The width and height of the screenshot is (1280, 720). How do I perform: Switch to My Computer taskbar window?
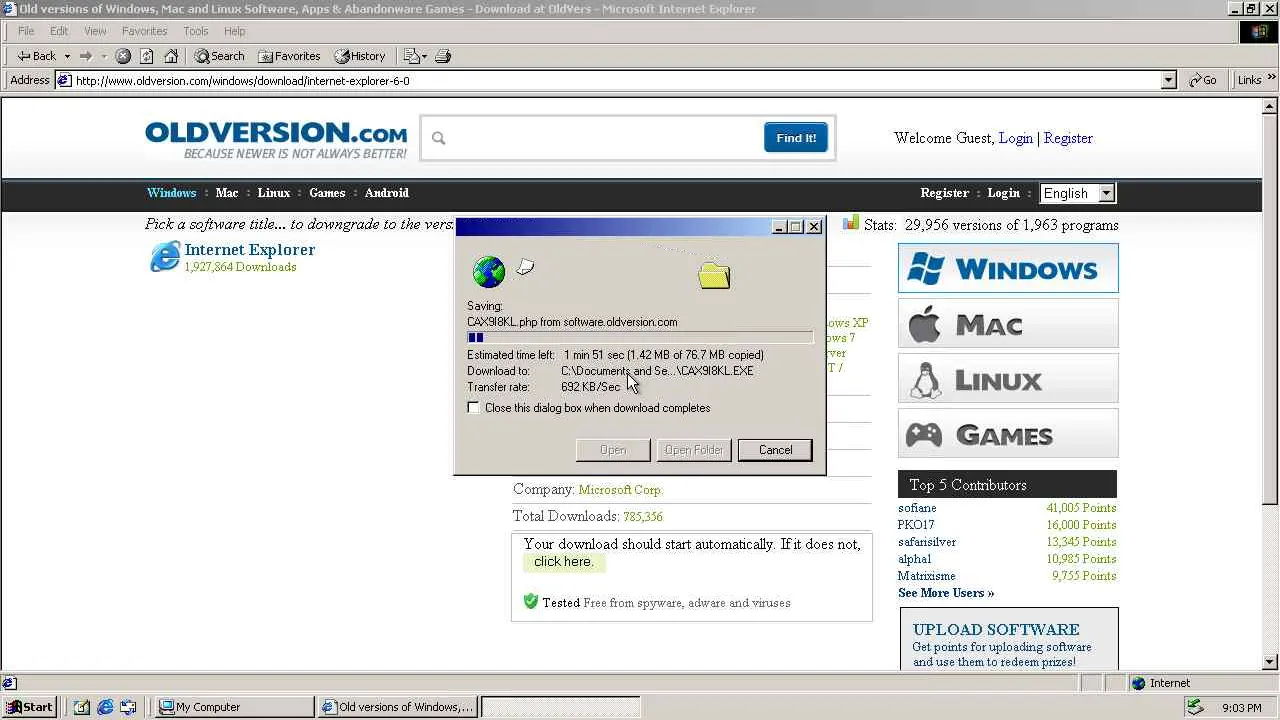coord(235,707)
